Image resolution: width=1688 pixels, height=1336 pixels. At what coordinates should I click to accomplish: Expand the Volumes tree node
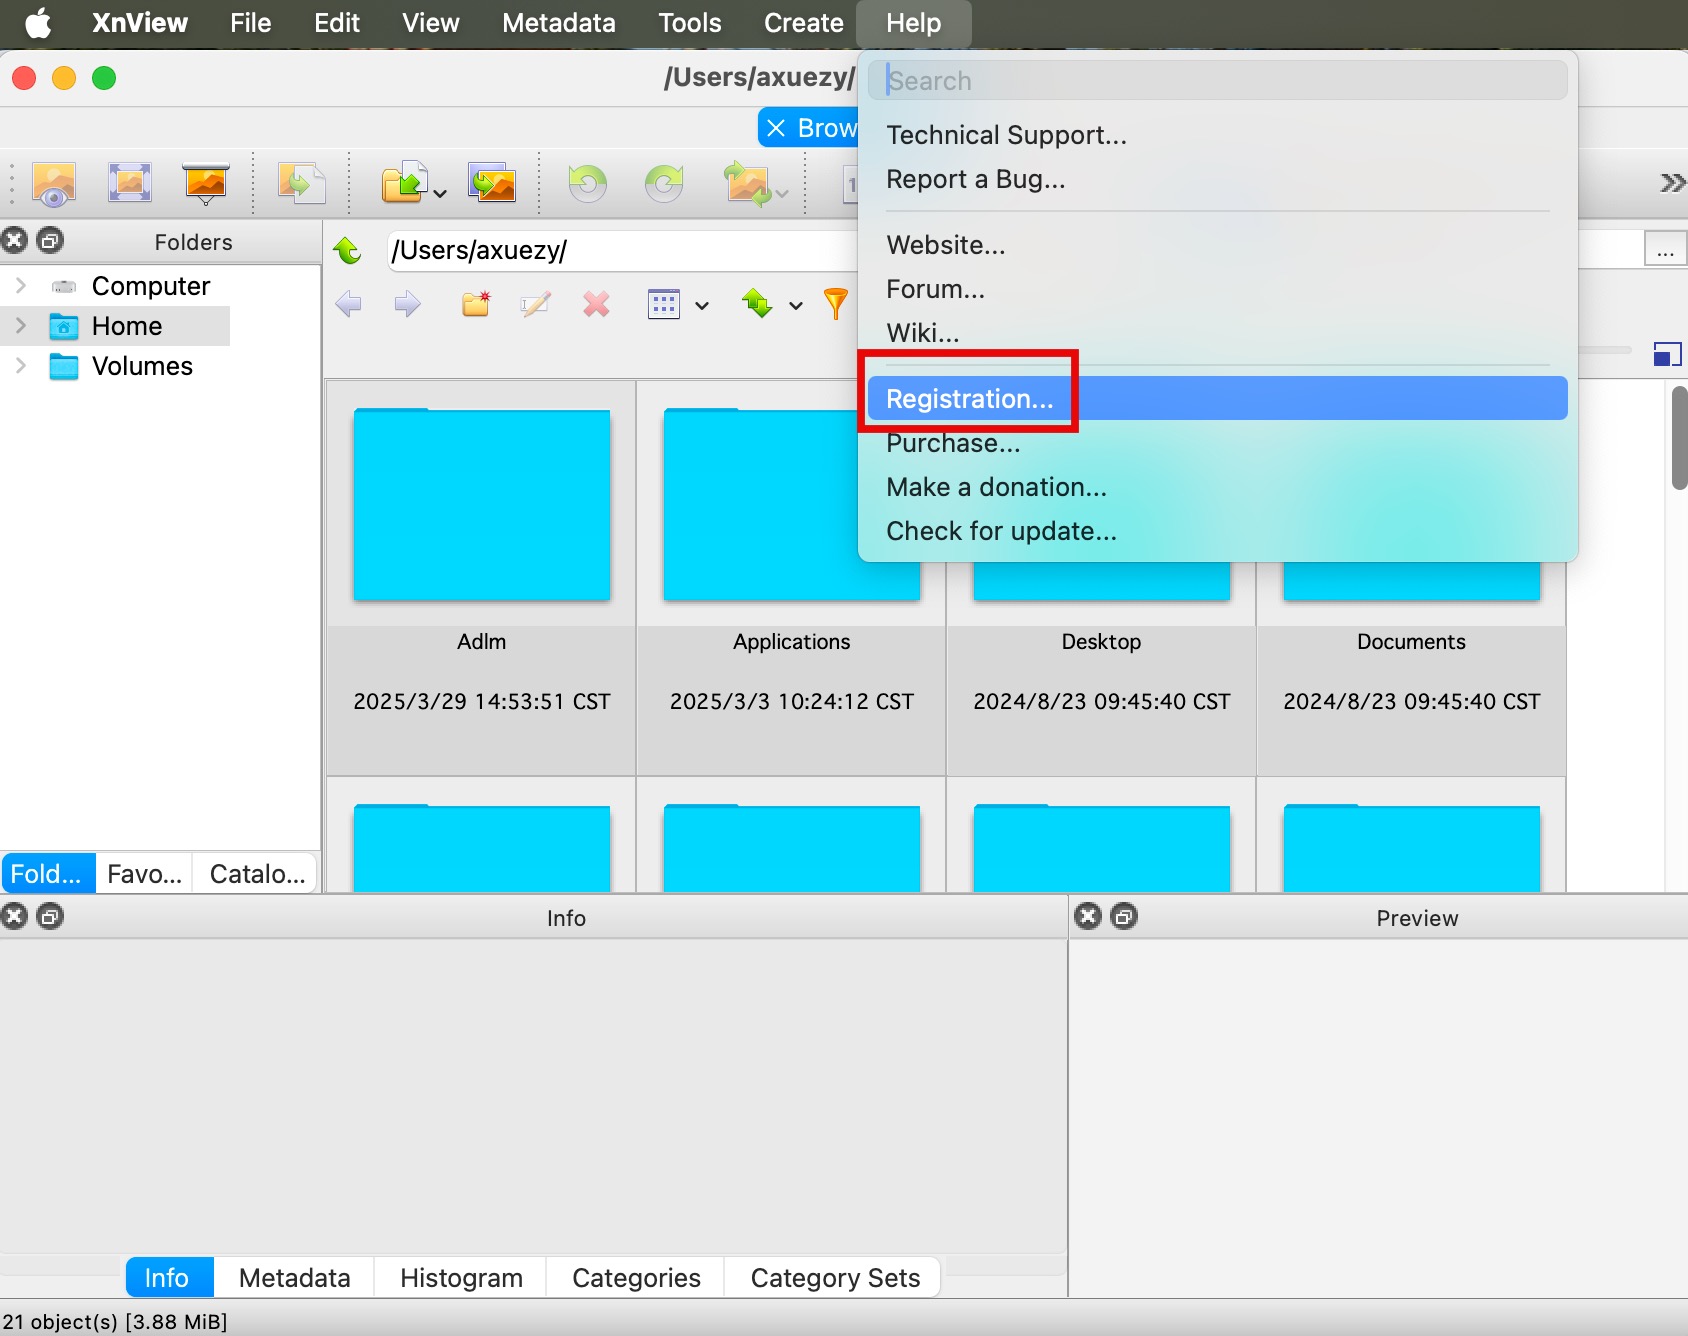21,366
